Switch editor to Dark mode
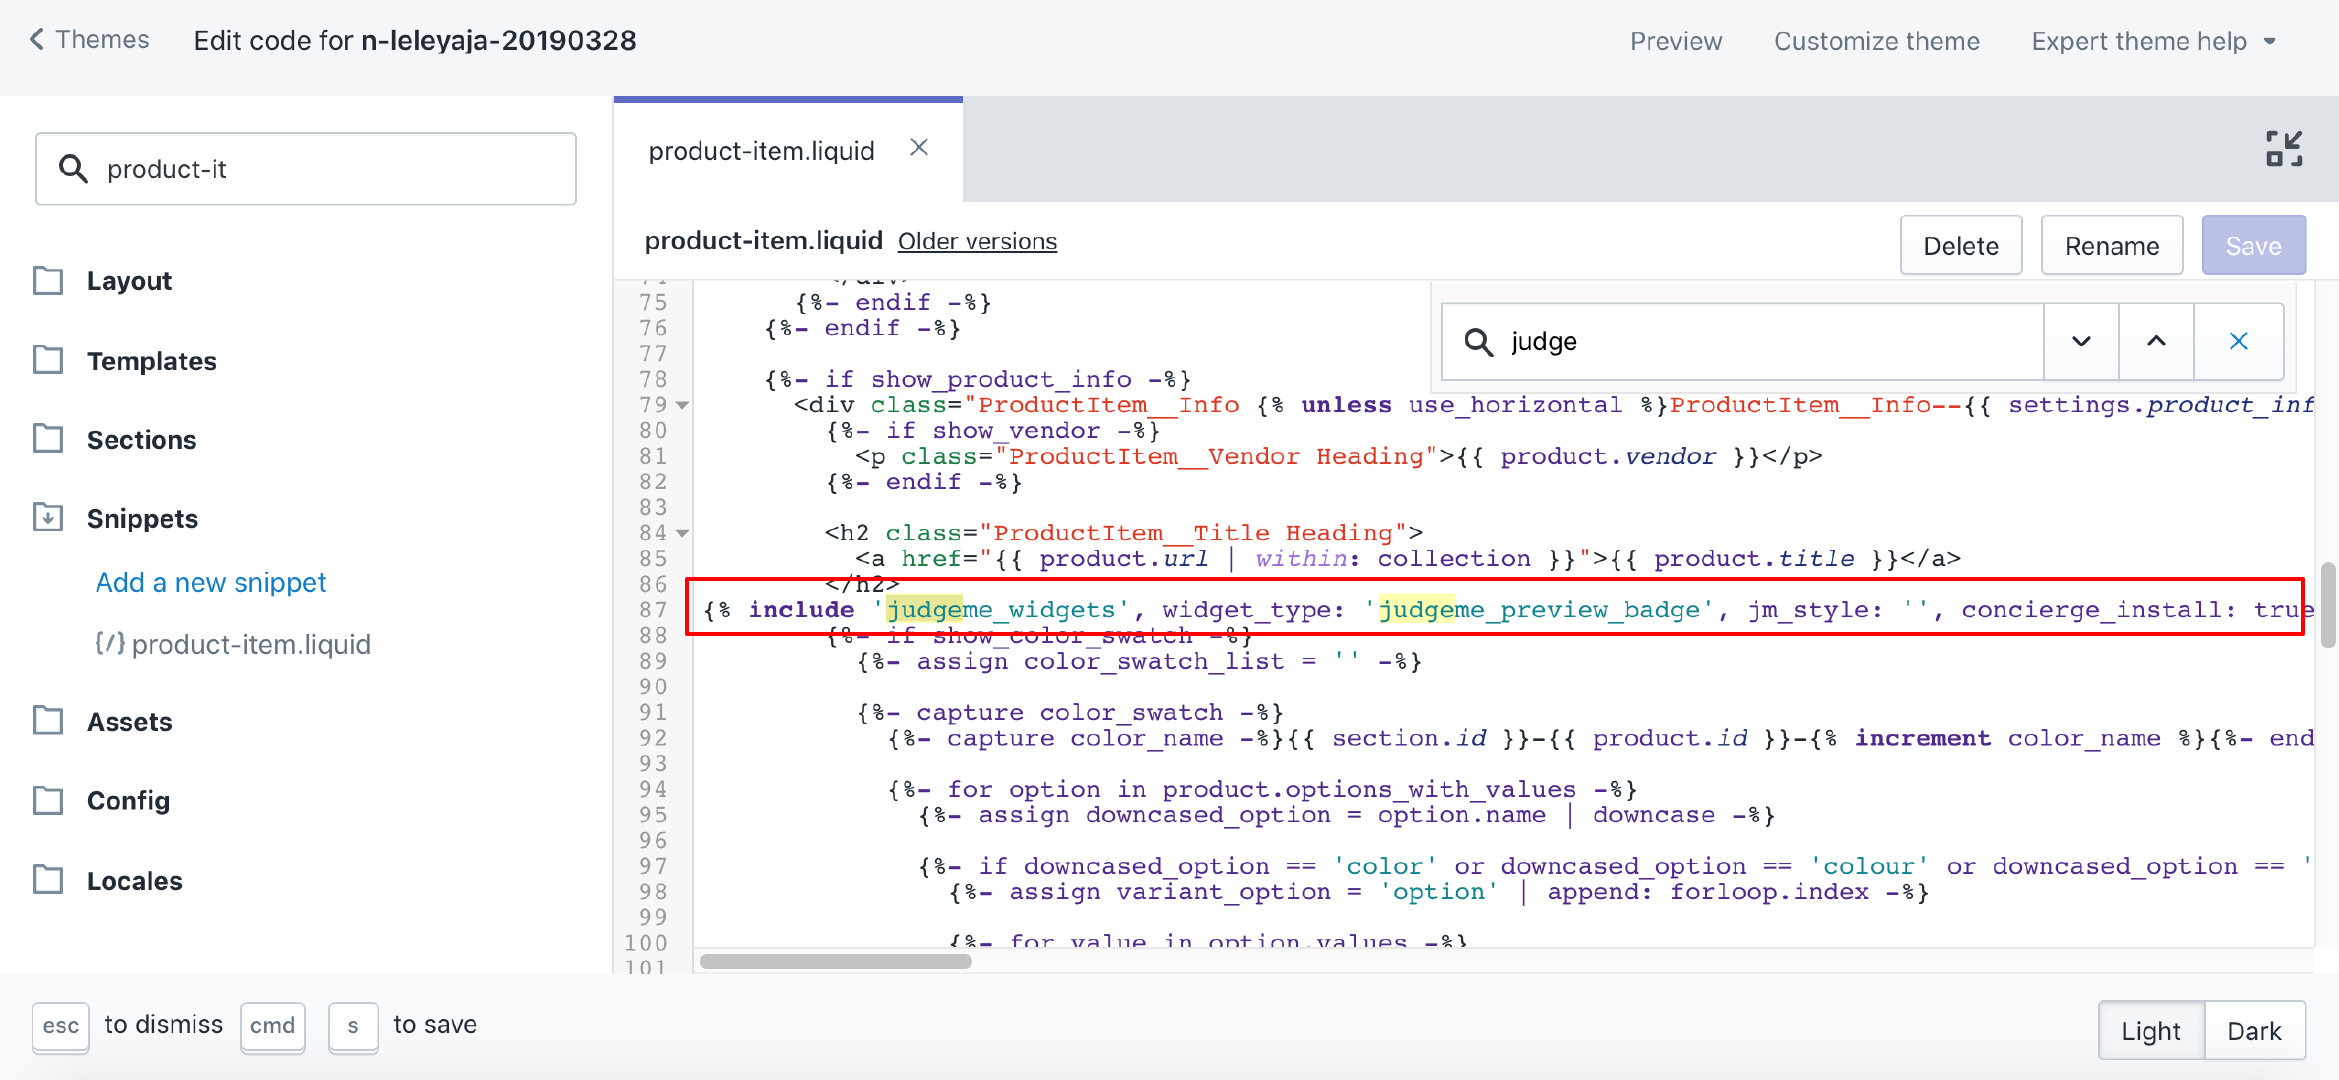 tap(2254, 1031)
